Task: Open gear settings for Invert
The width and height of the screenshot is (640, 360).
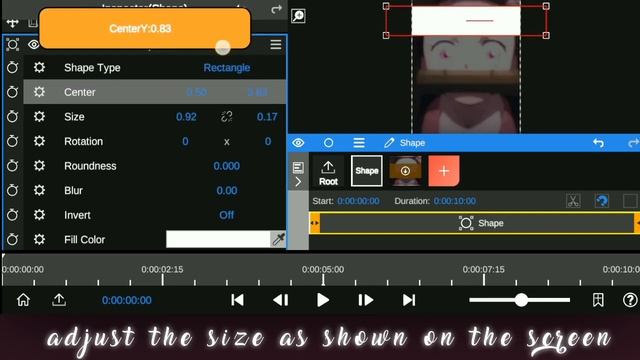Action: tap(39, 215)
